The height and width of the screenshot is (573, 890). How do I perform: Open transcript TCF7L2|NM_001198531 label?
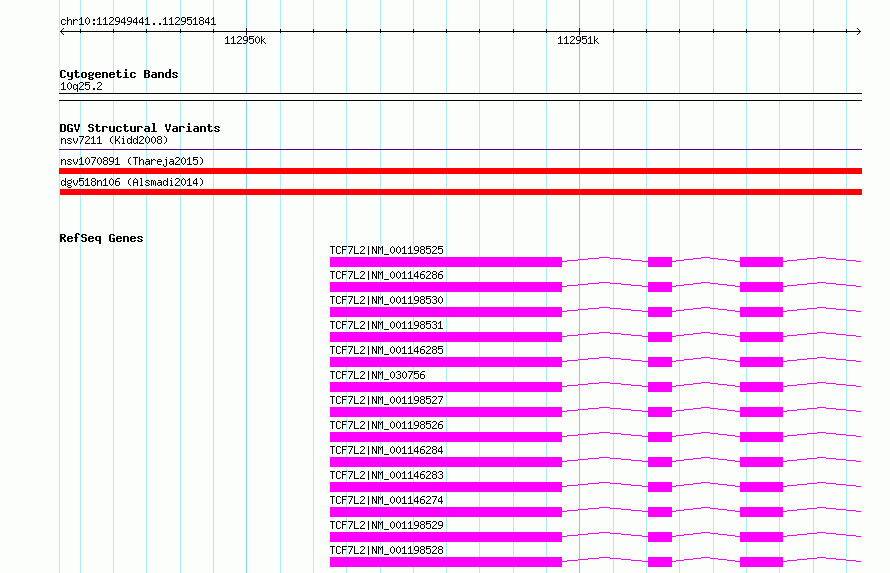coord(387,325)
